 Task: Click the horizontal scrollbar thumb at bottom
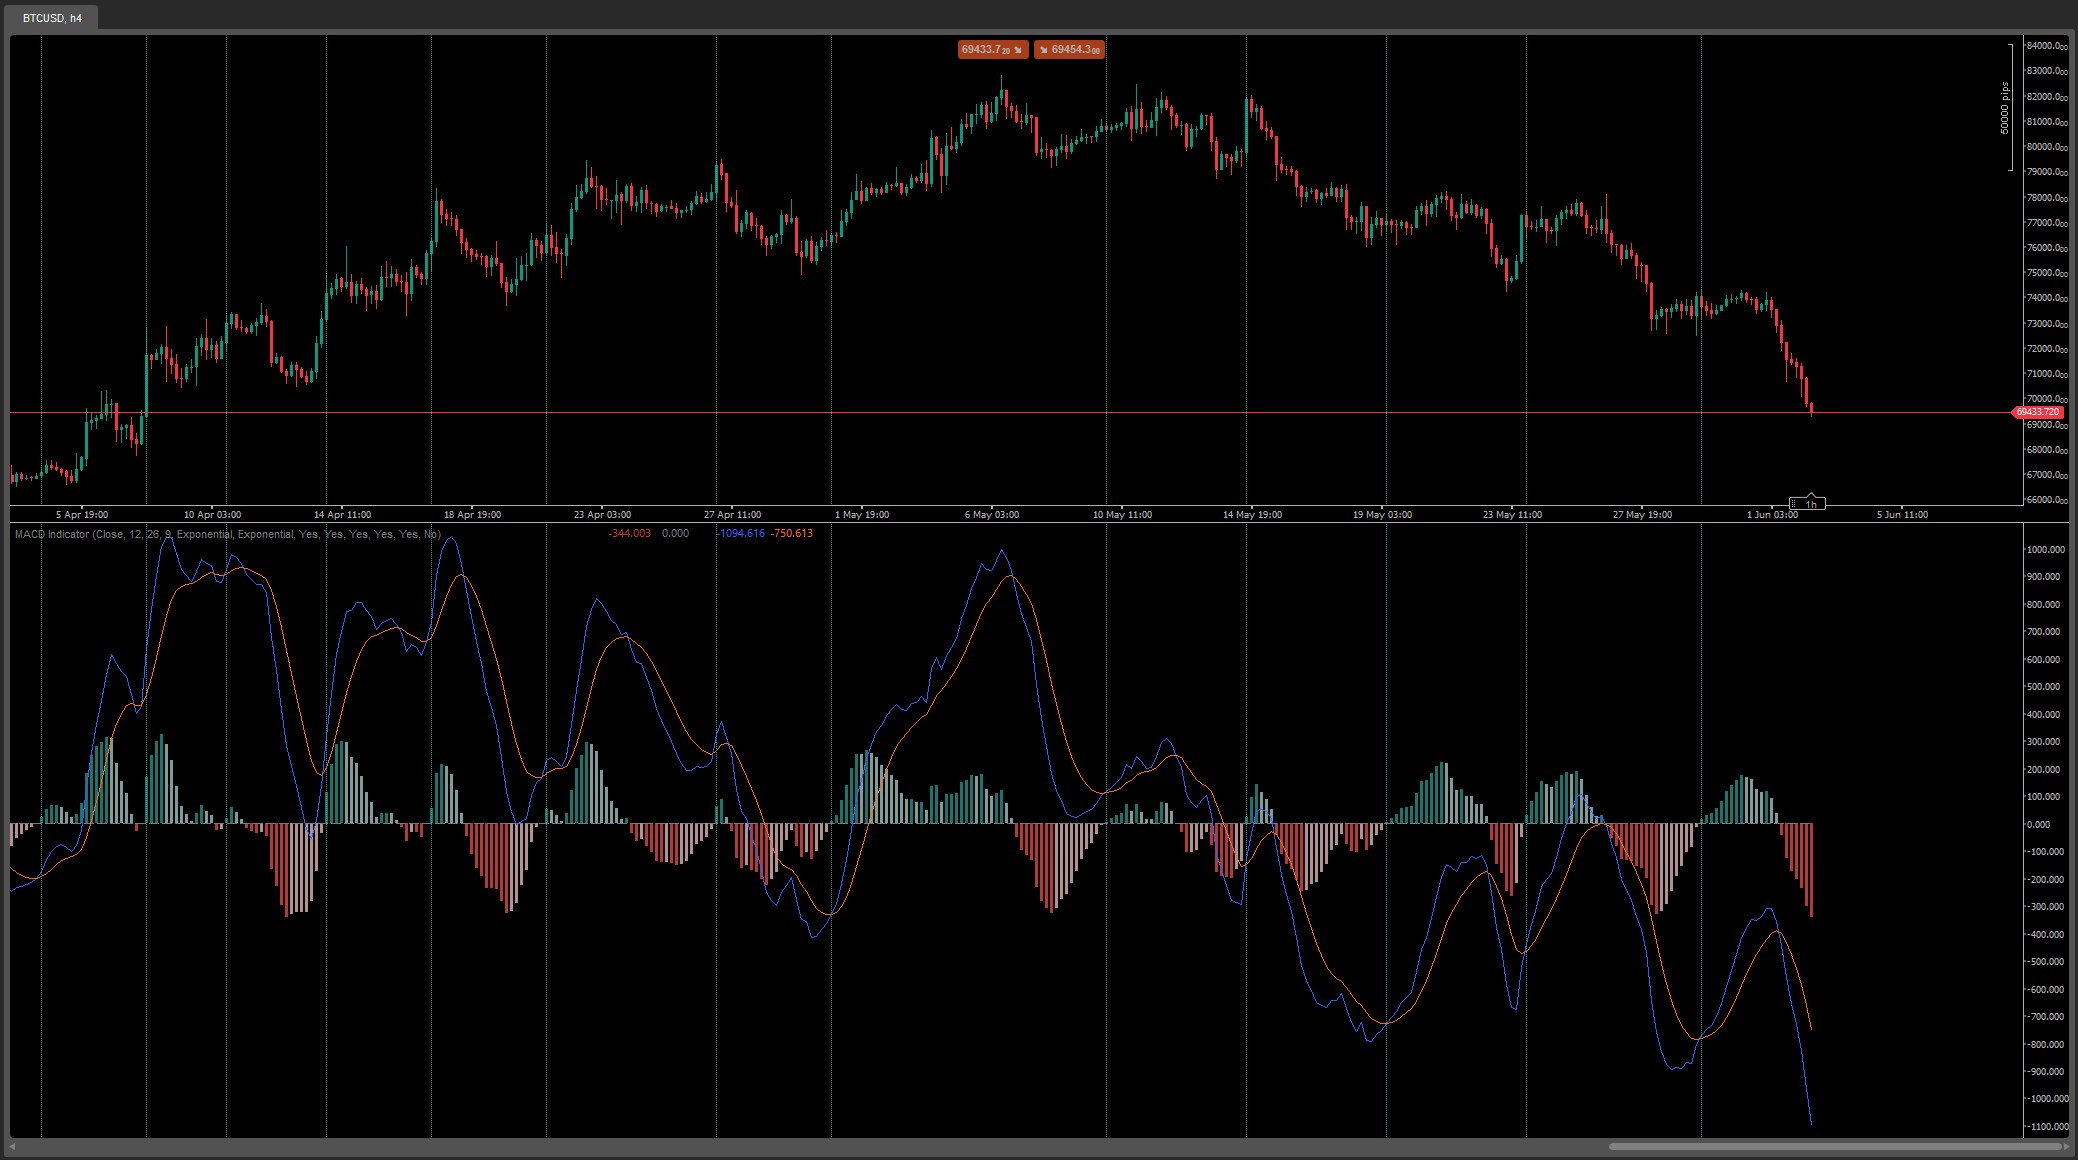click(1836, 1146)
